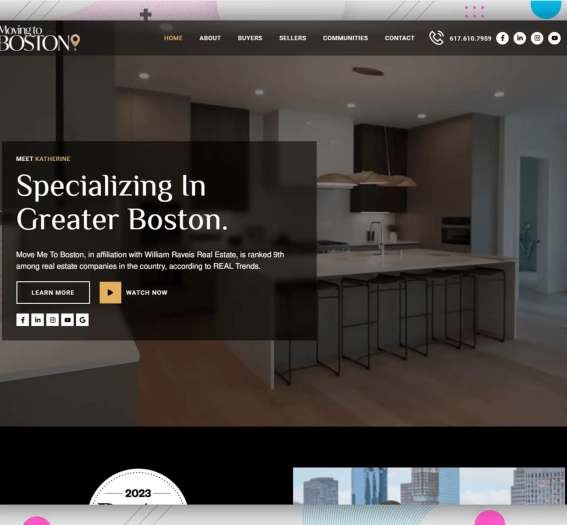The image size is (567, 525).
Task: Click the Specializing In Greater Boston heading
Action: tap(122, 202)
